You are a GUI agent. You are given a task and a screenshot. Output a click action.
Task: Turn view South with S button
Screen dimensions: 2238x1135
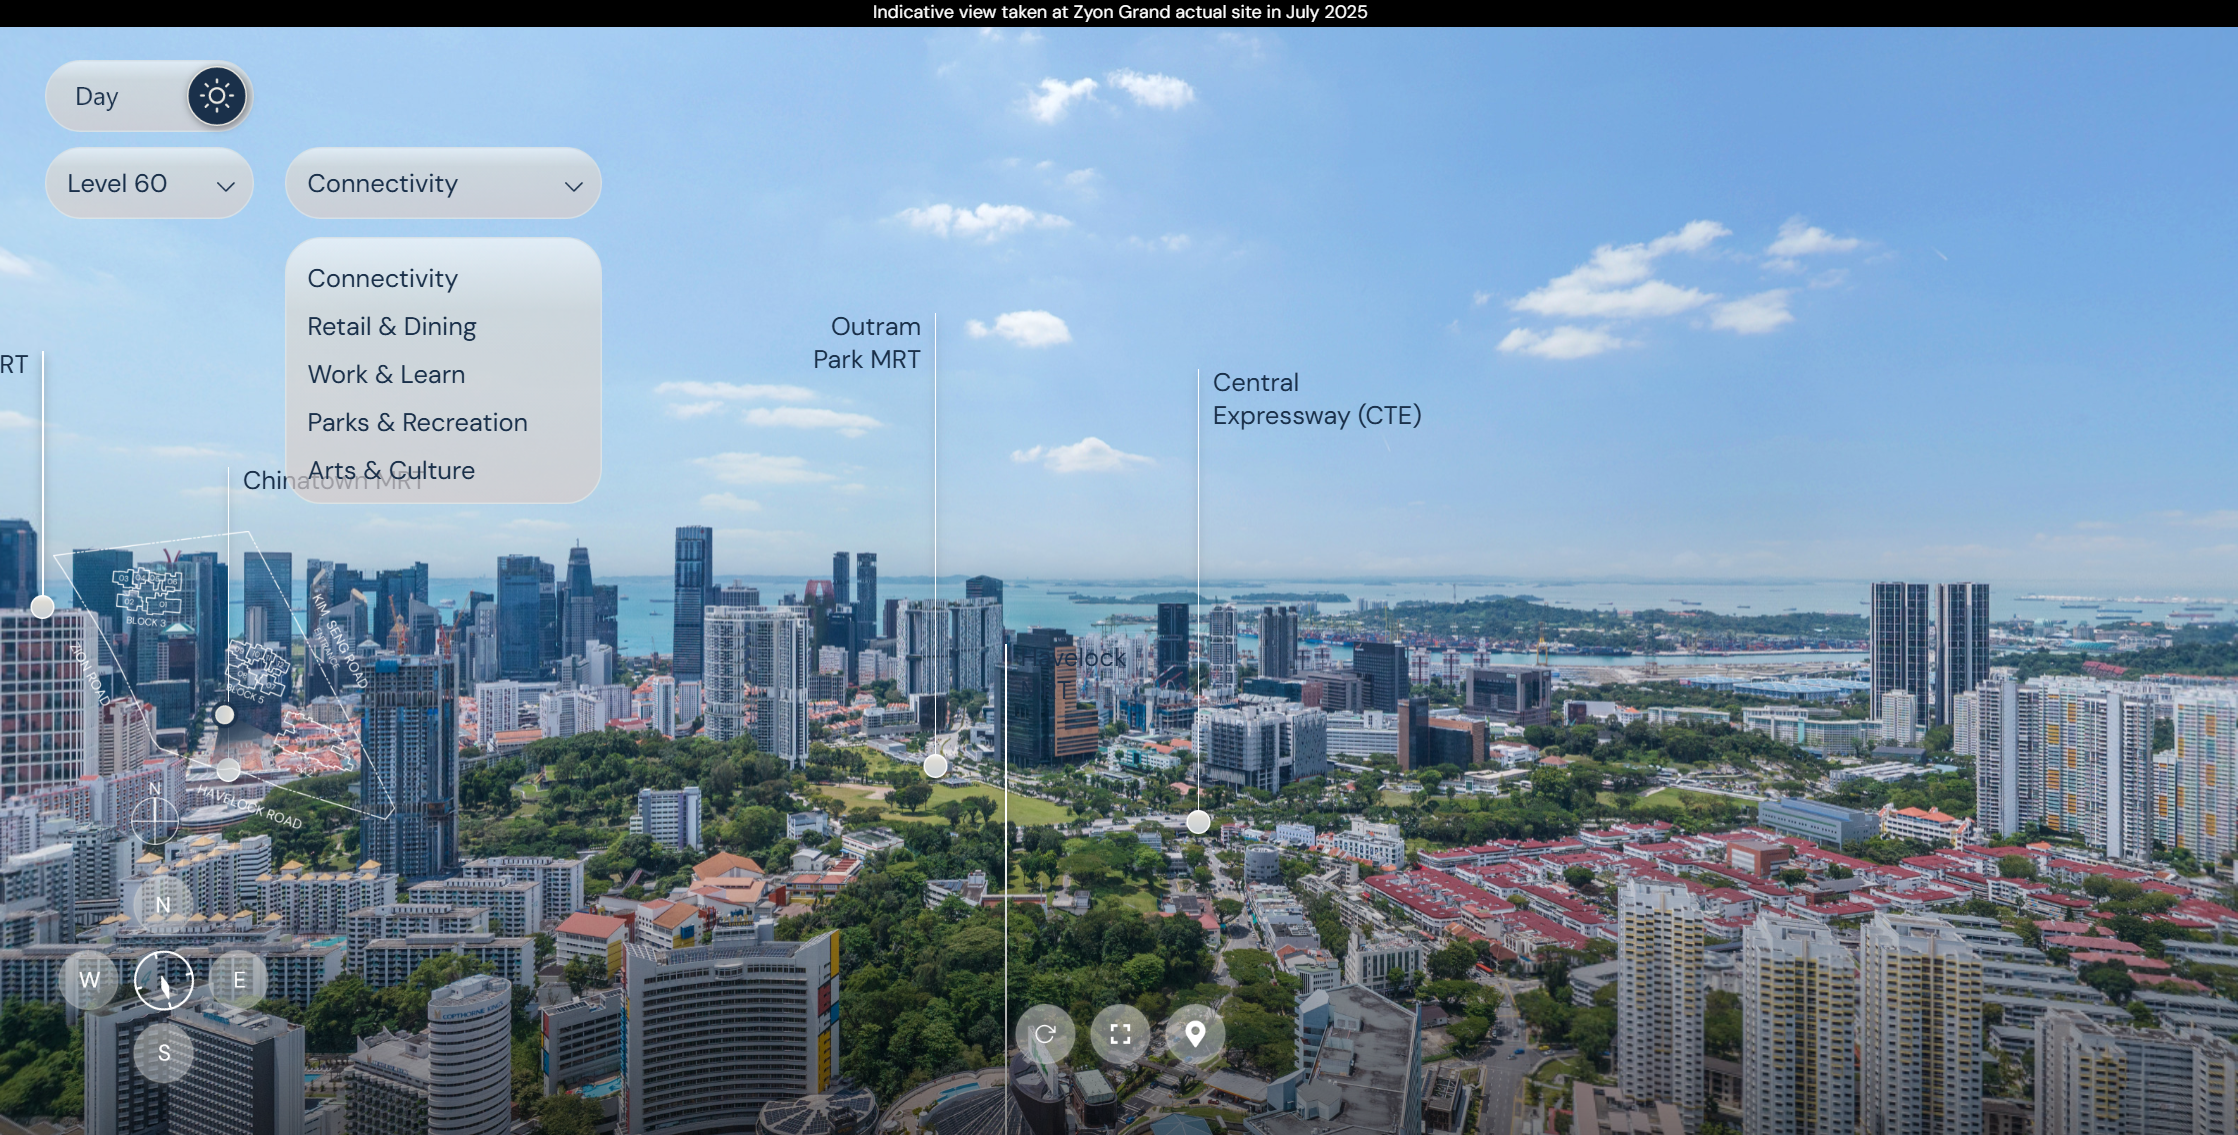point(163,1053)
